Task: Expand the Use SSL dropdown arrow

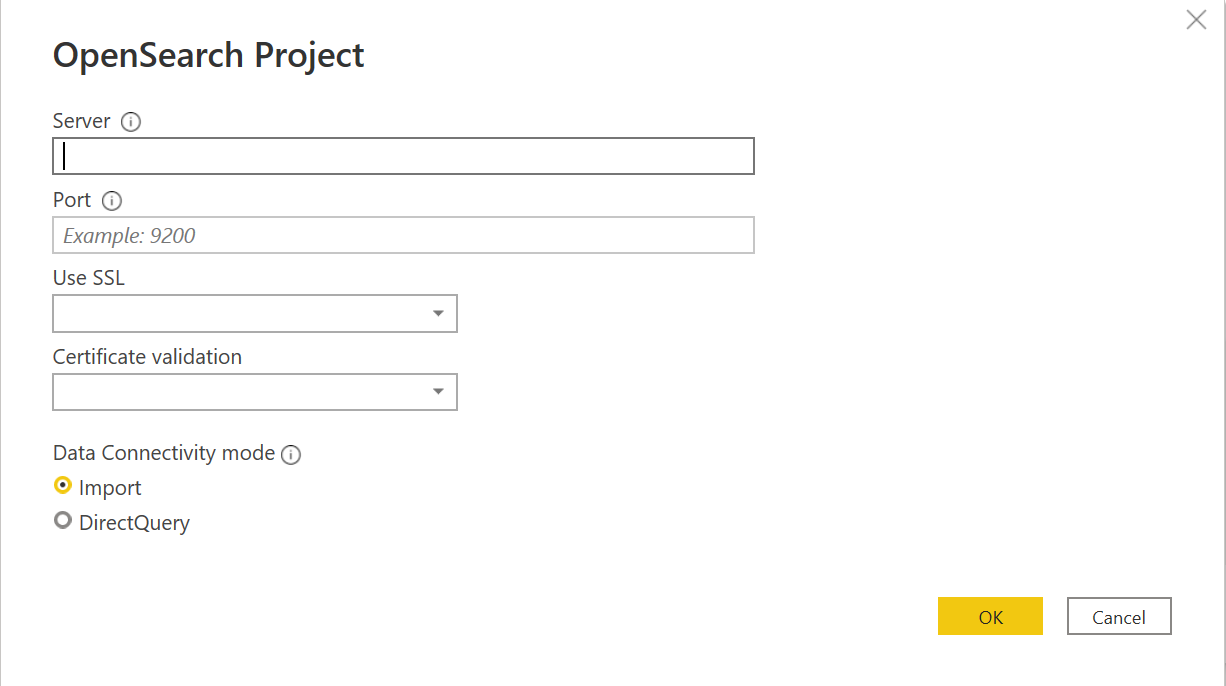Action: click(x=438, y=314)
